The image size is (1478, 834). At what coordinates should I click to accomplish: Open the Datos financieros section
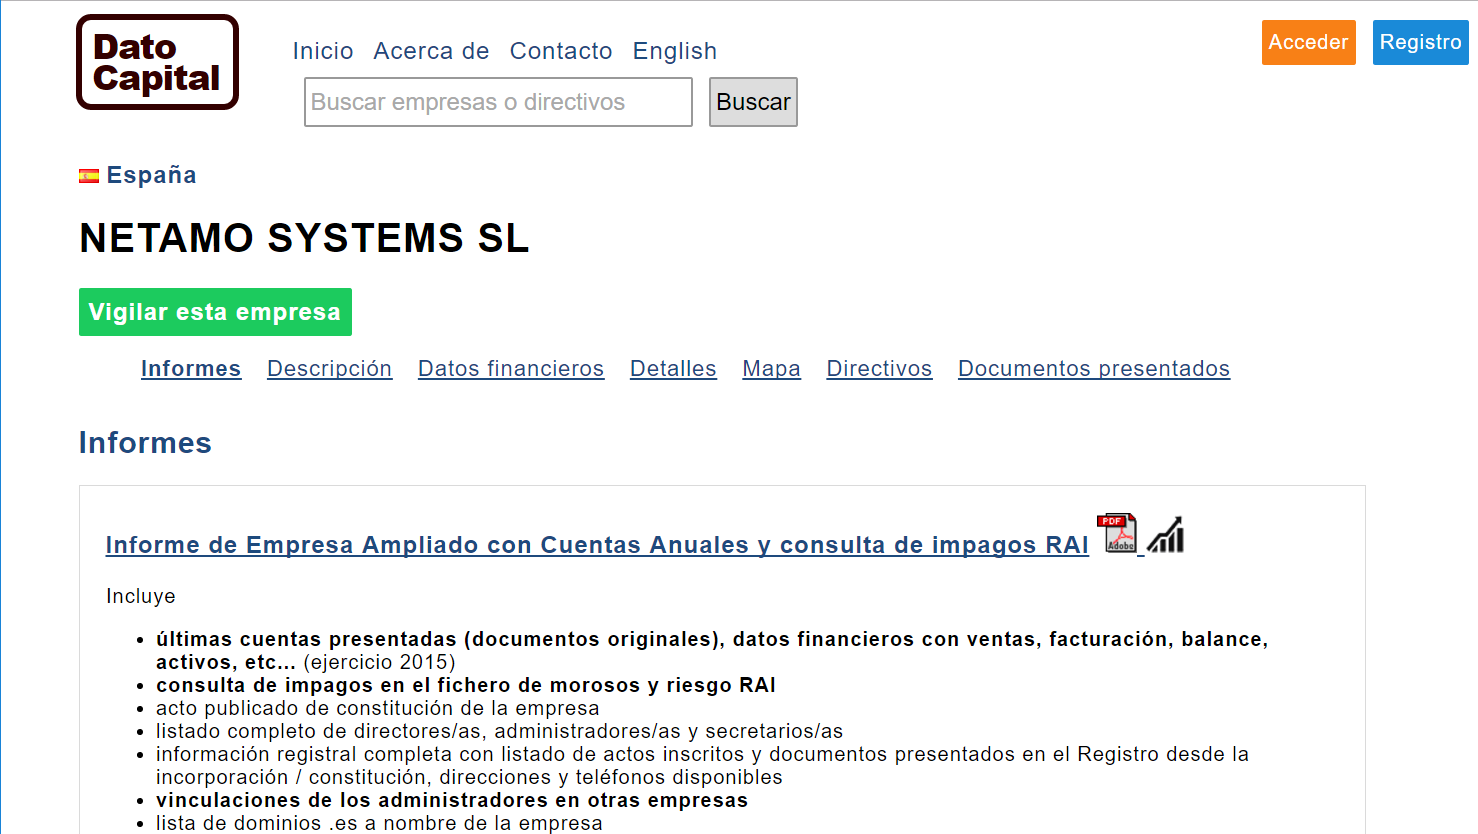tap(511, 369)
